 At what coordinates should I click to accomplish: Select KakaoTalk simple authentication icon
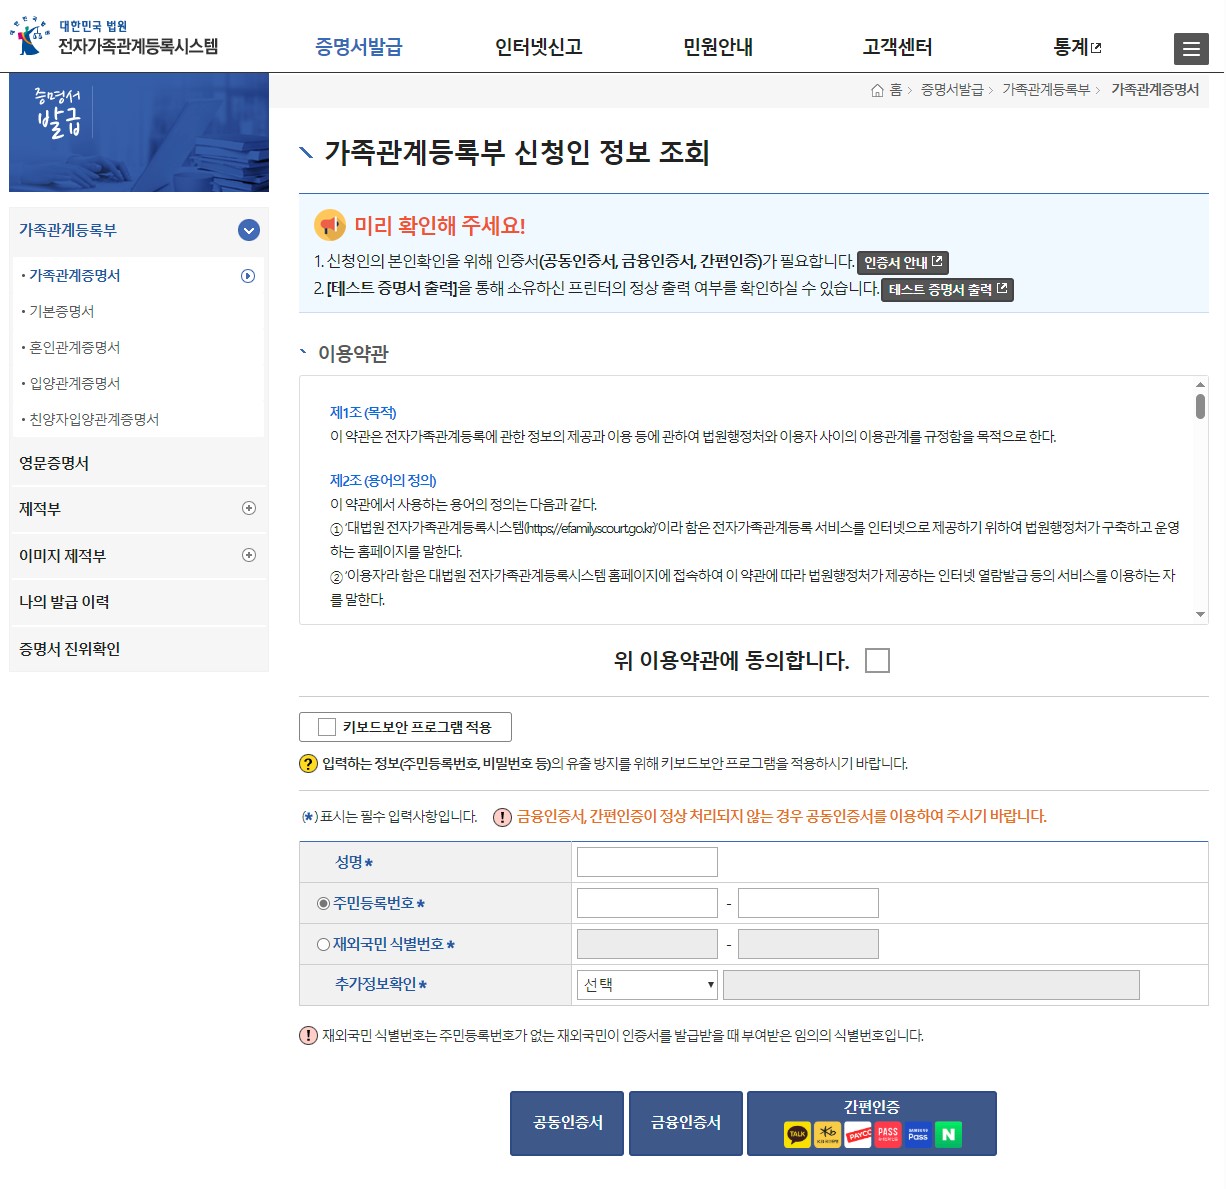pos(797,1133)
